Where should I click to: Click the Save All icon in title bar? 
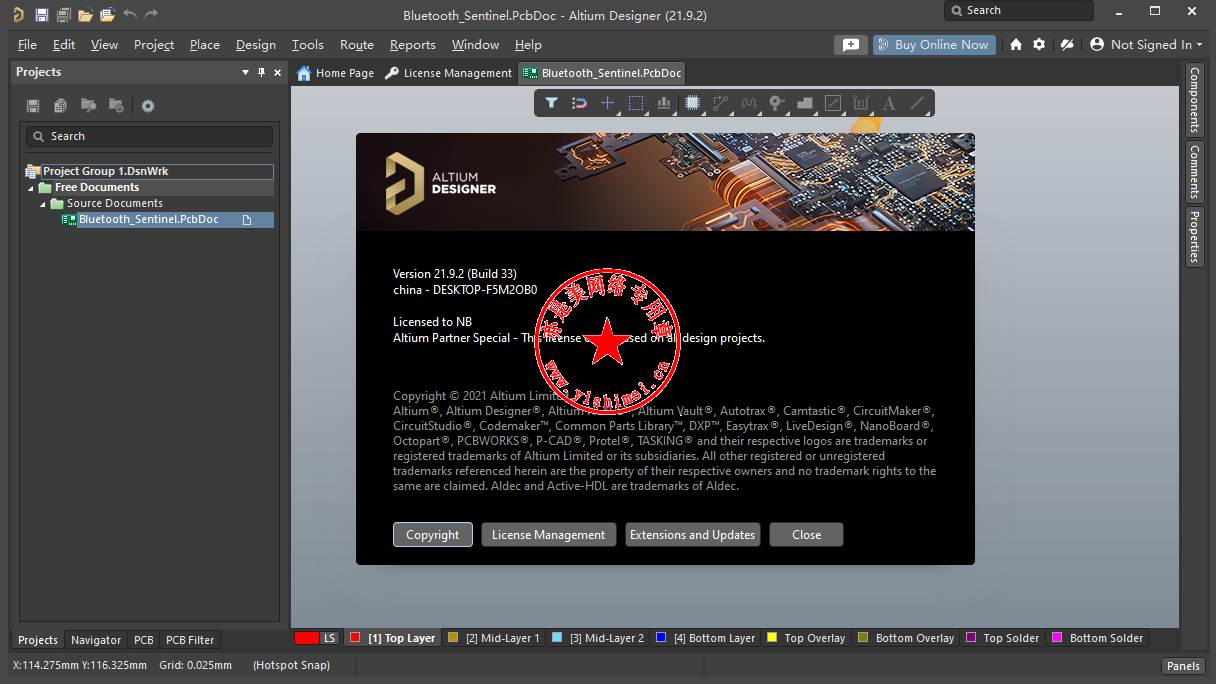click(63, 15)
